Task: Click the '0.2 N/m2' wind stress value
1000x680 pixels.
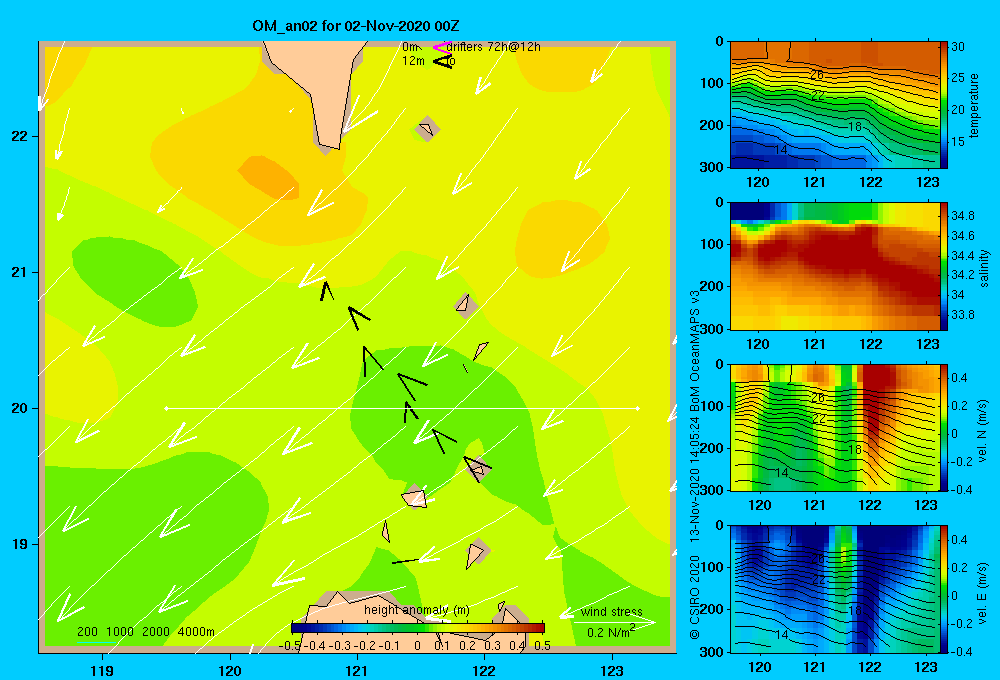Action: tap(611, 632)
